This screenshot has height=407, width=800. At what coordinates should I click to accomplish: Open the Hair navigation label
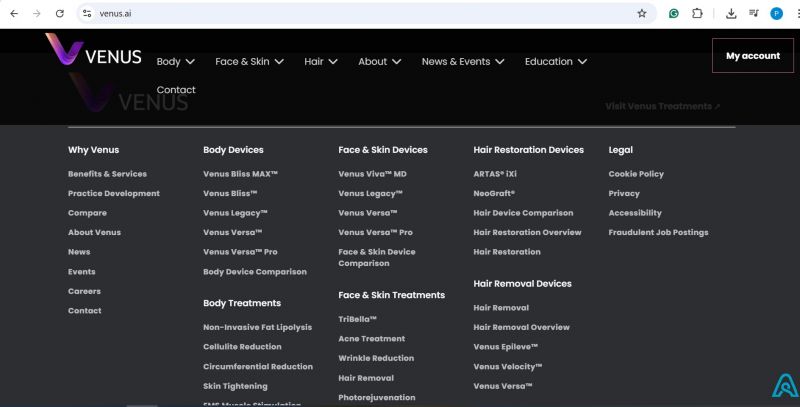[314, 62]
